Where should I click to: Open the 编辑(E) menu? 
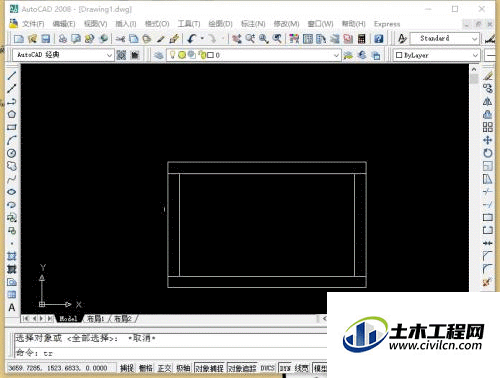pyautogui.click(x=64, y=24)
